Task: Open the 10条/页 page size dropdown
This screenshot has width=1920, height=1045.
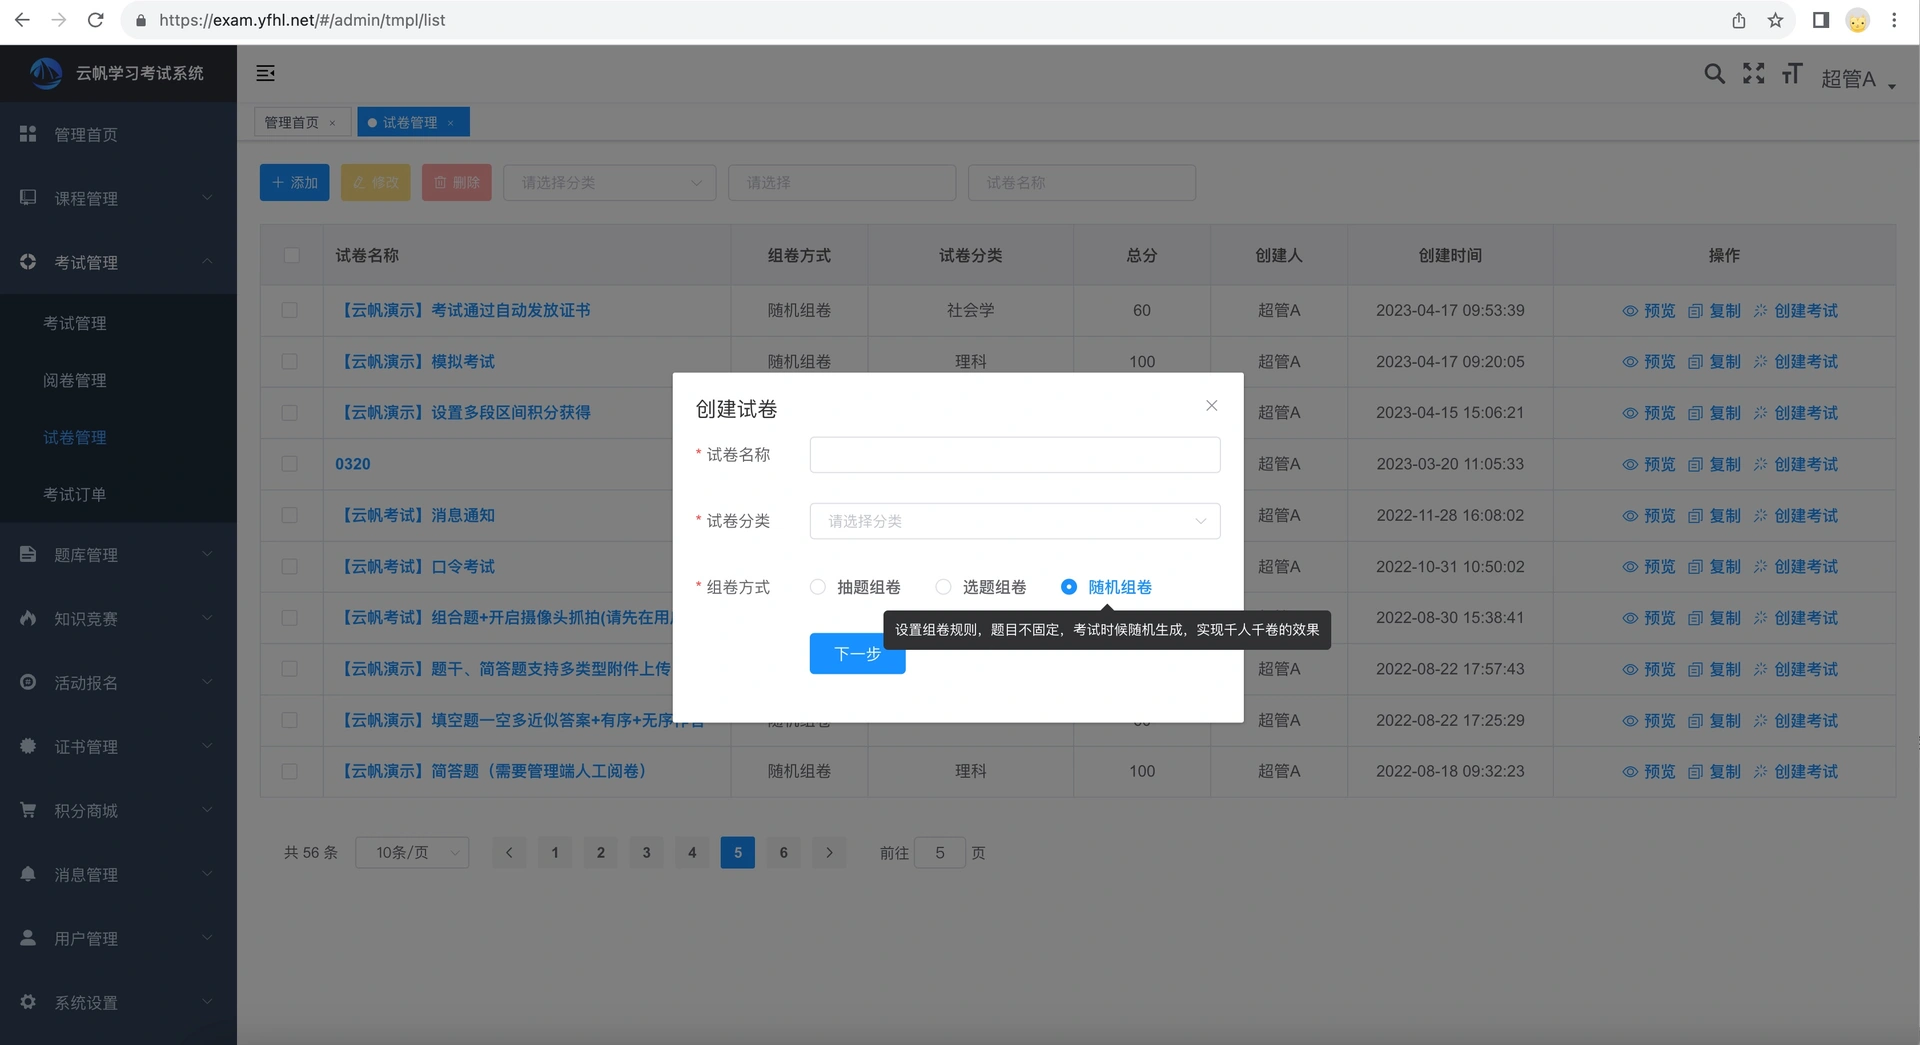Action: 412,853
